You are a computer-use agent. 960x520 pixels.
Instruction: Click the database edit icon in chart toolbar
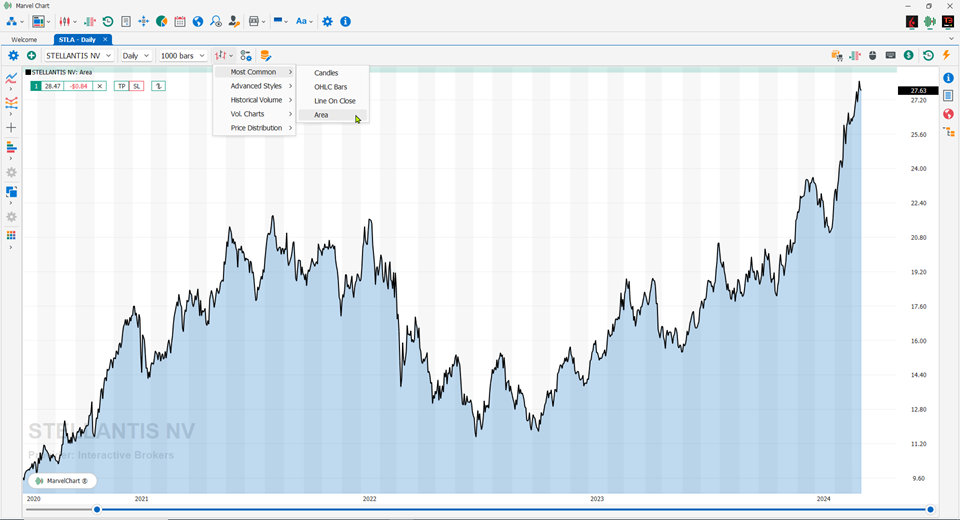(265, 56)
